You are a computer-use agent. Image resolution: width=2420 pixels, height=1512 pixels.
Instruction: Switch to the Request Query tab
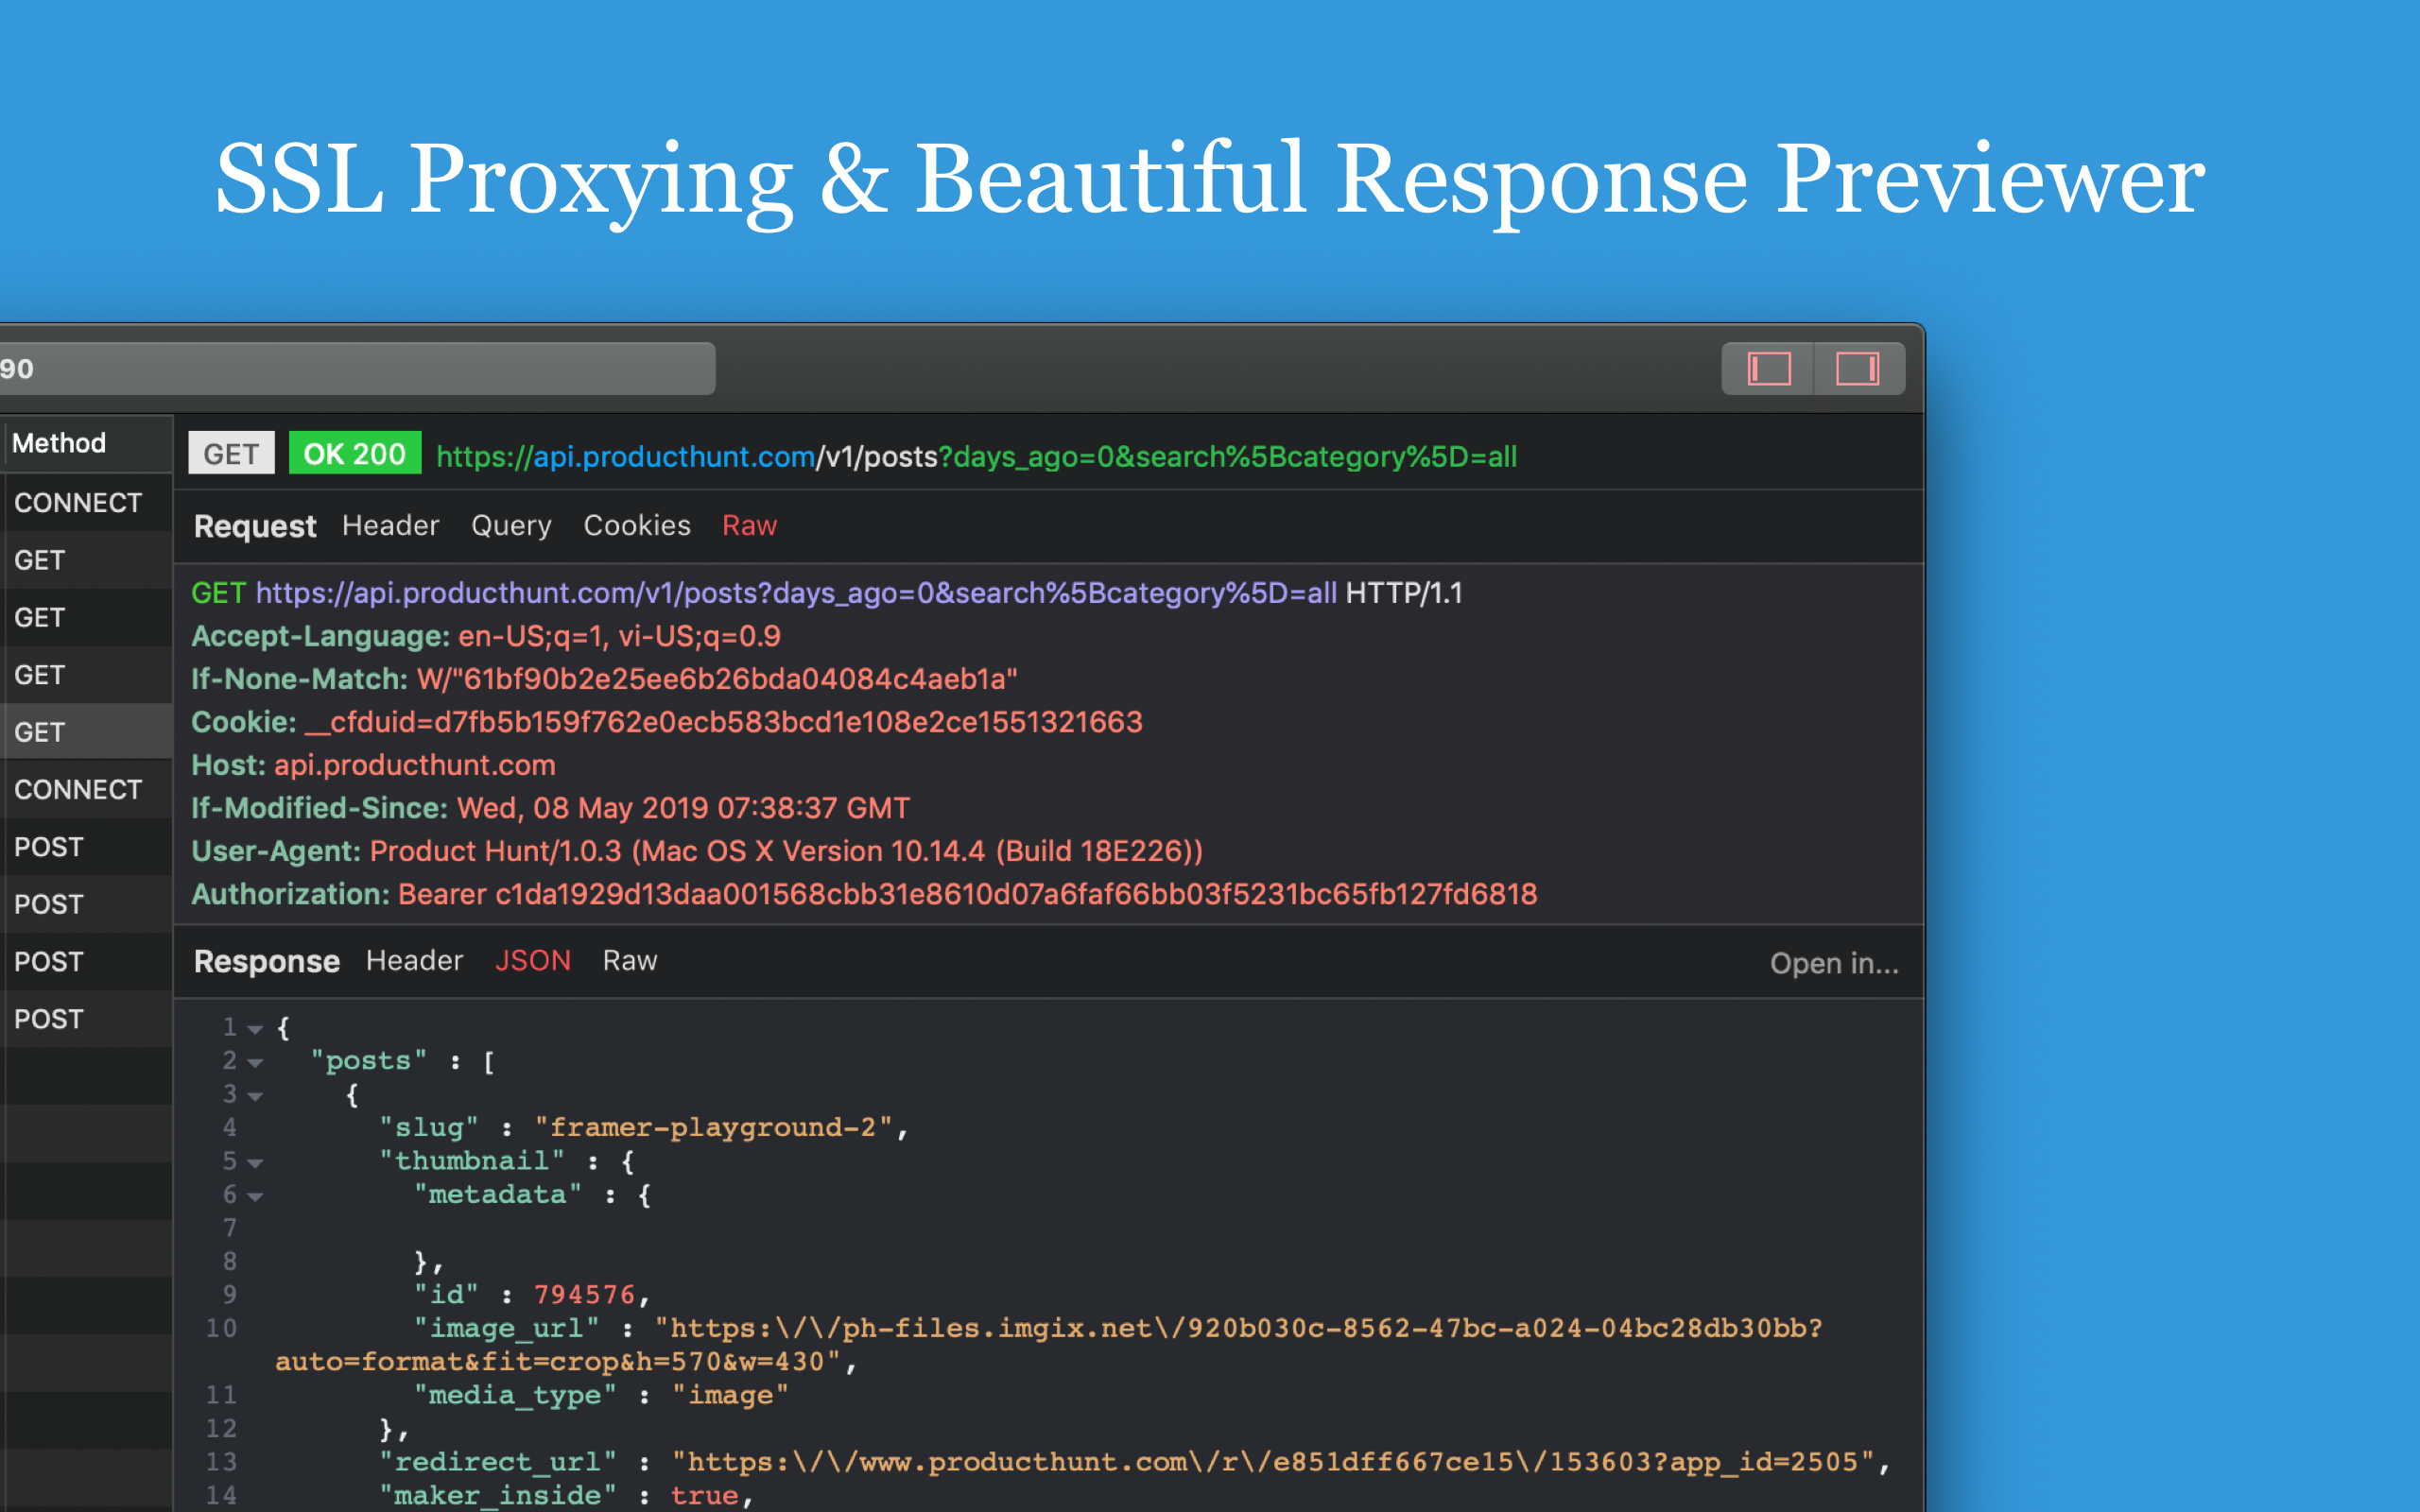[511, 526]
